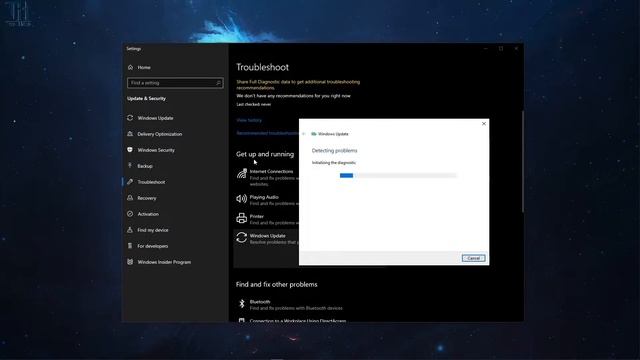The height and width of the screenshot is (360, 640).
Task: Click the Windows Insider Program icon
Action: (130, 262)
